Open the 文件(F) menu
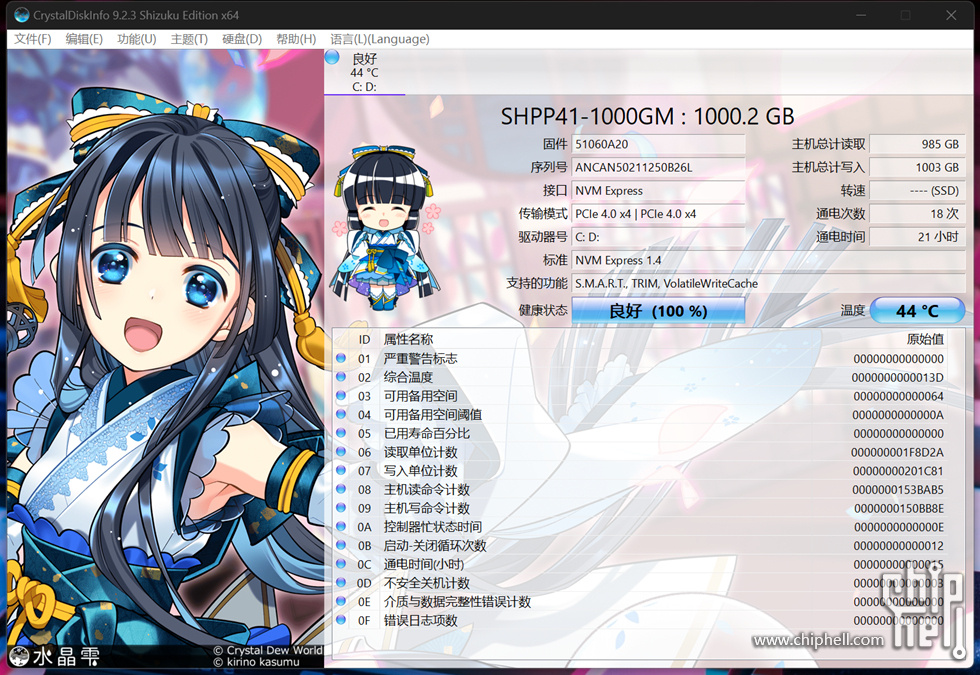980x675 pixels. point(32,39)
